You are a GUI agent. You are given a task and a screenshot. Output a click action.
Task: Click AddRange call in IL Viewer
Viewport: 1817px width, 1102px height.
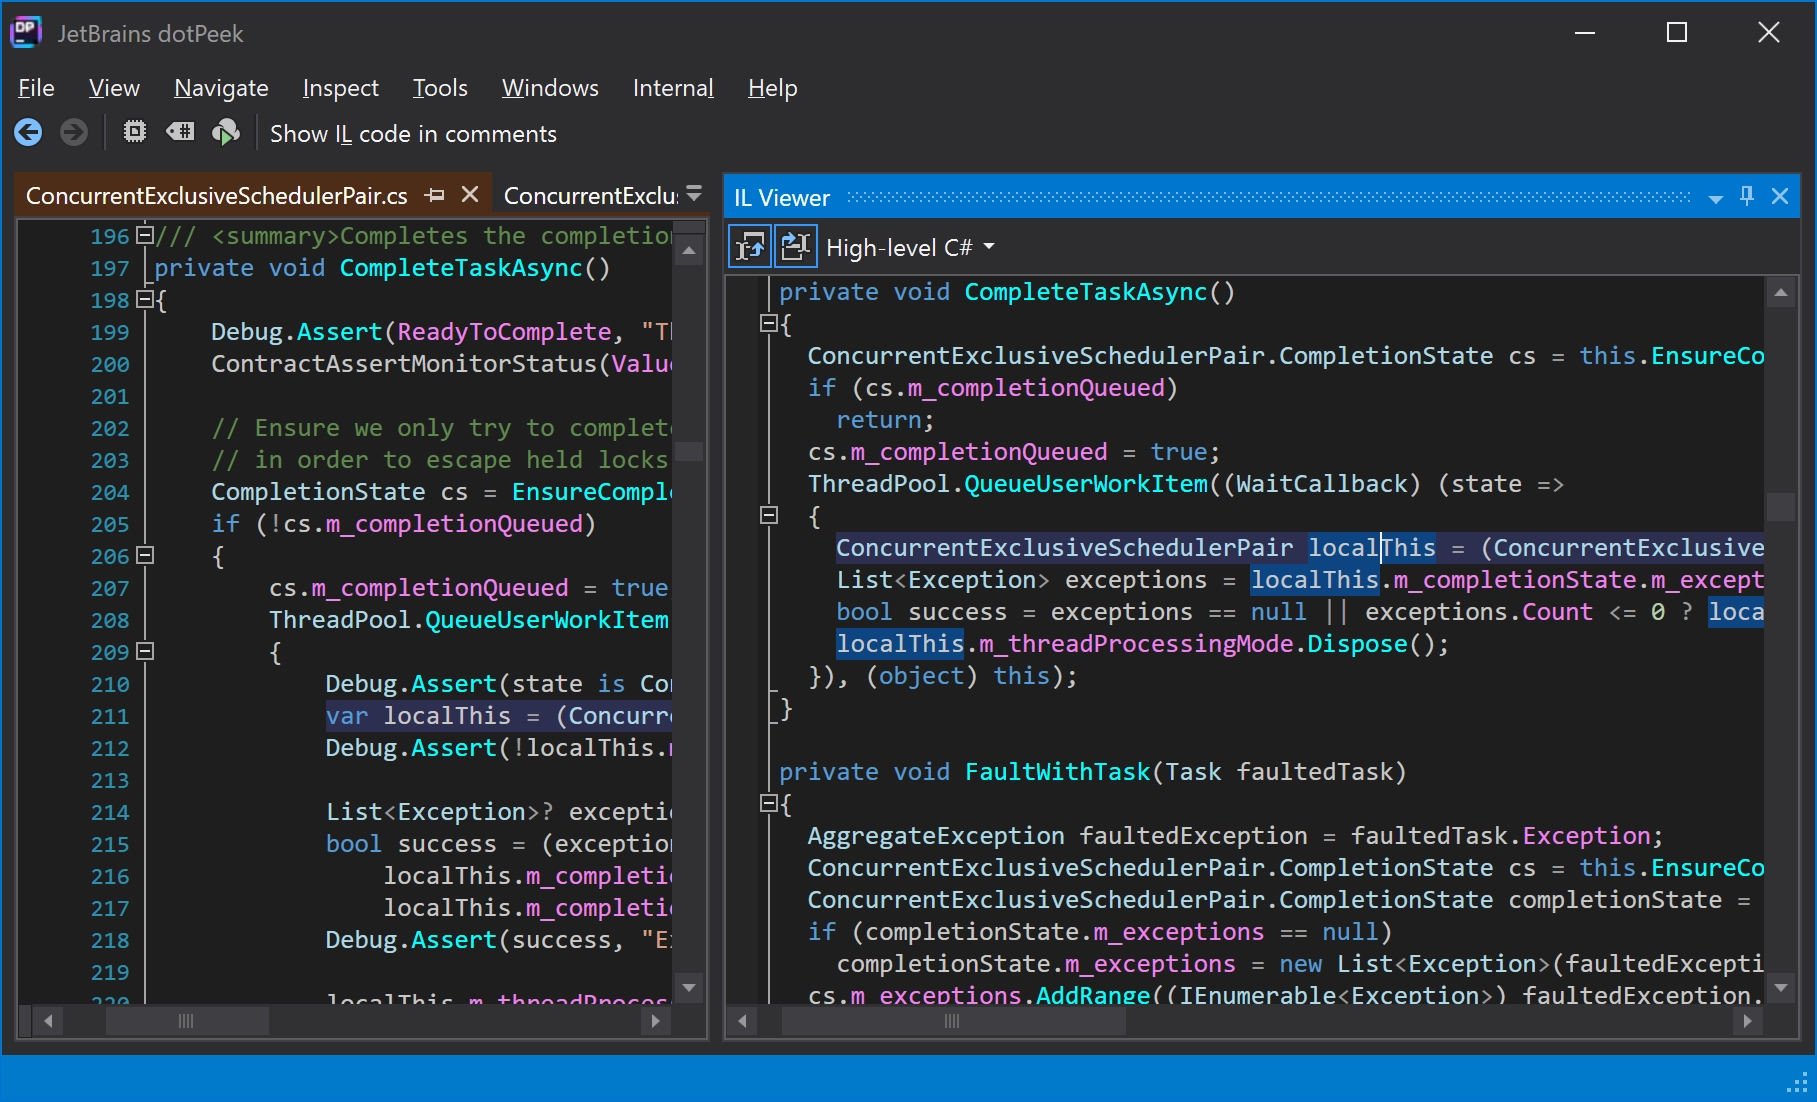[x=1093, y=996]
